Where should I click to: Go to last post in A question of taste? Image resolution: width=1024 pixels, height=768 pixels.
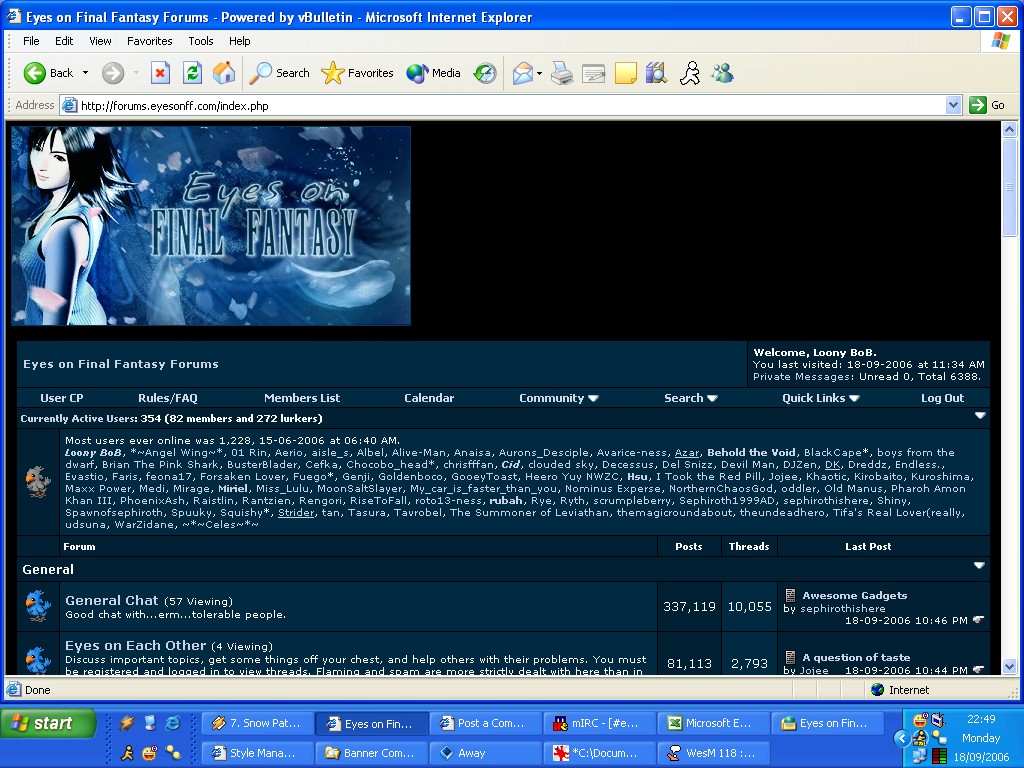coord(978,669)
